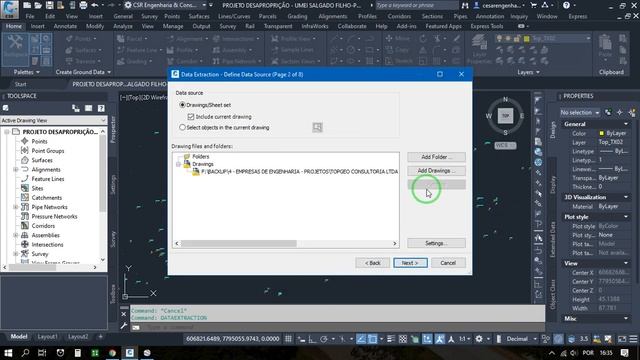Click the Save icon in quick access toolbar

(49, 5)
